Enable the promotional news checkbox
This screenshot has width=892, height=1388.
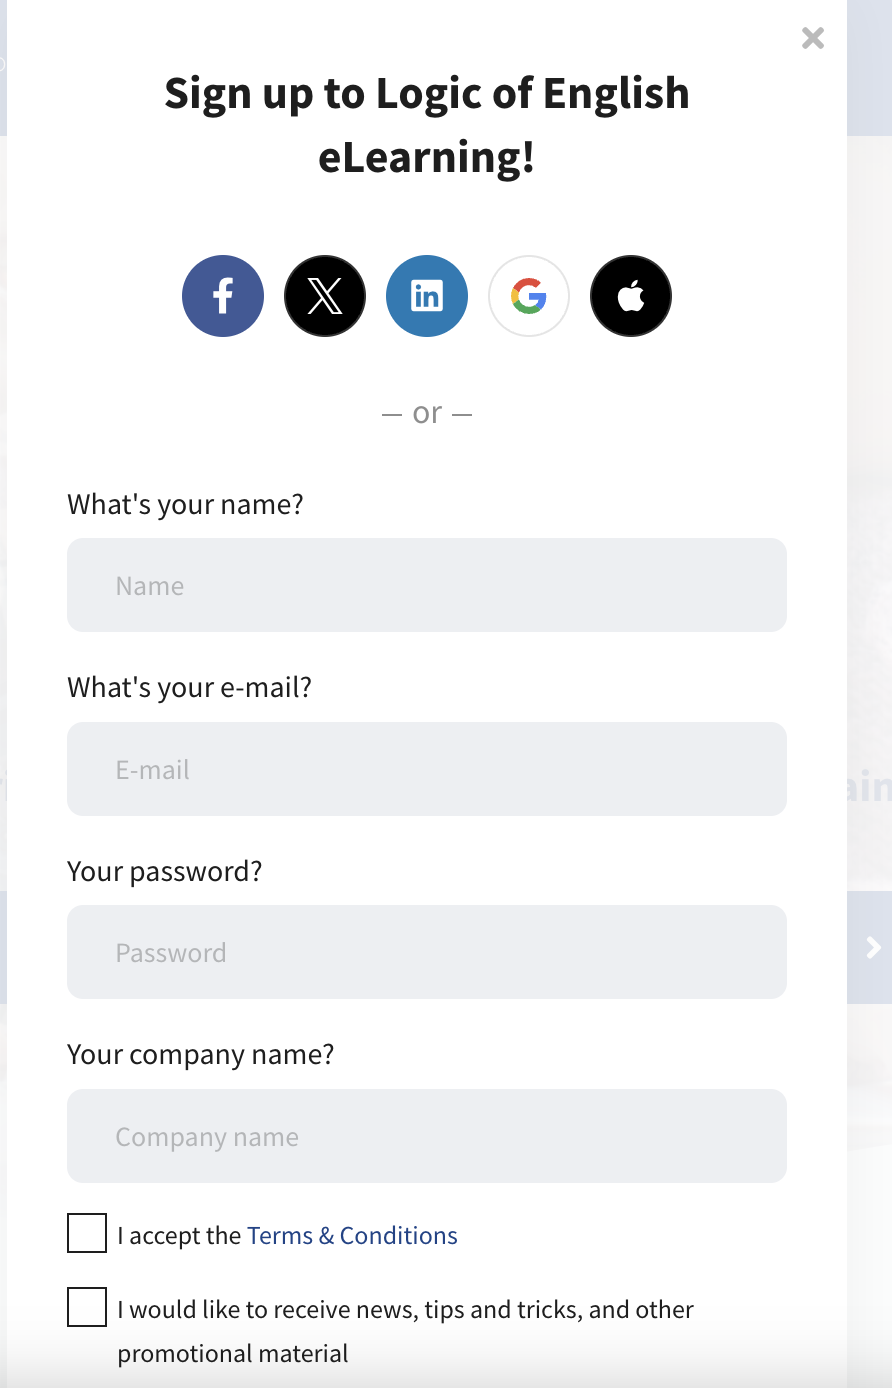(x=87, y=1307)
